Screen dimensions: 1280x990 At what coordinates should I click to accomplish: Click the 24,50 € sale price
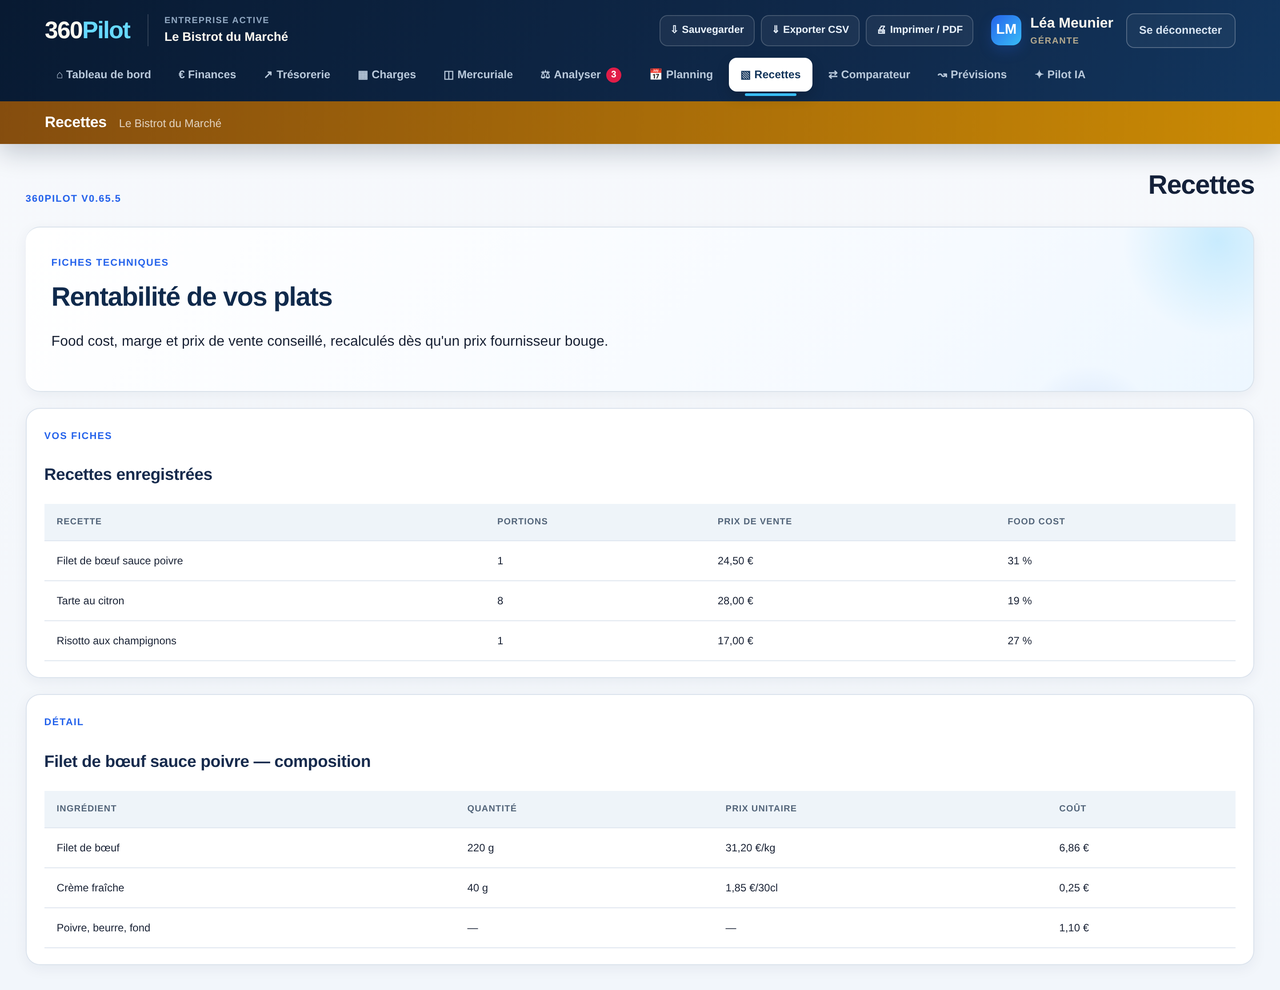(x=735, y=561)
